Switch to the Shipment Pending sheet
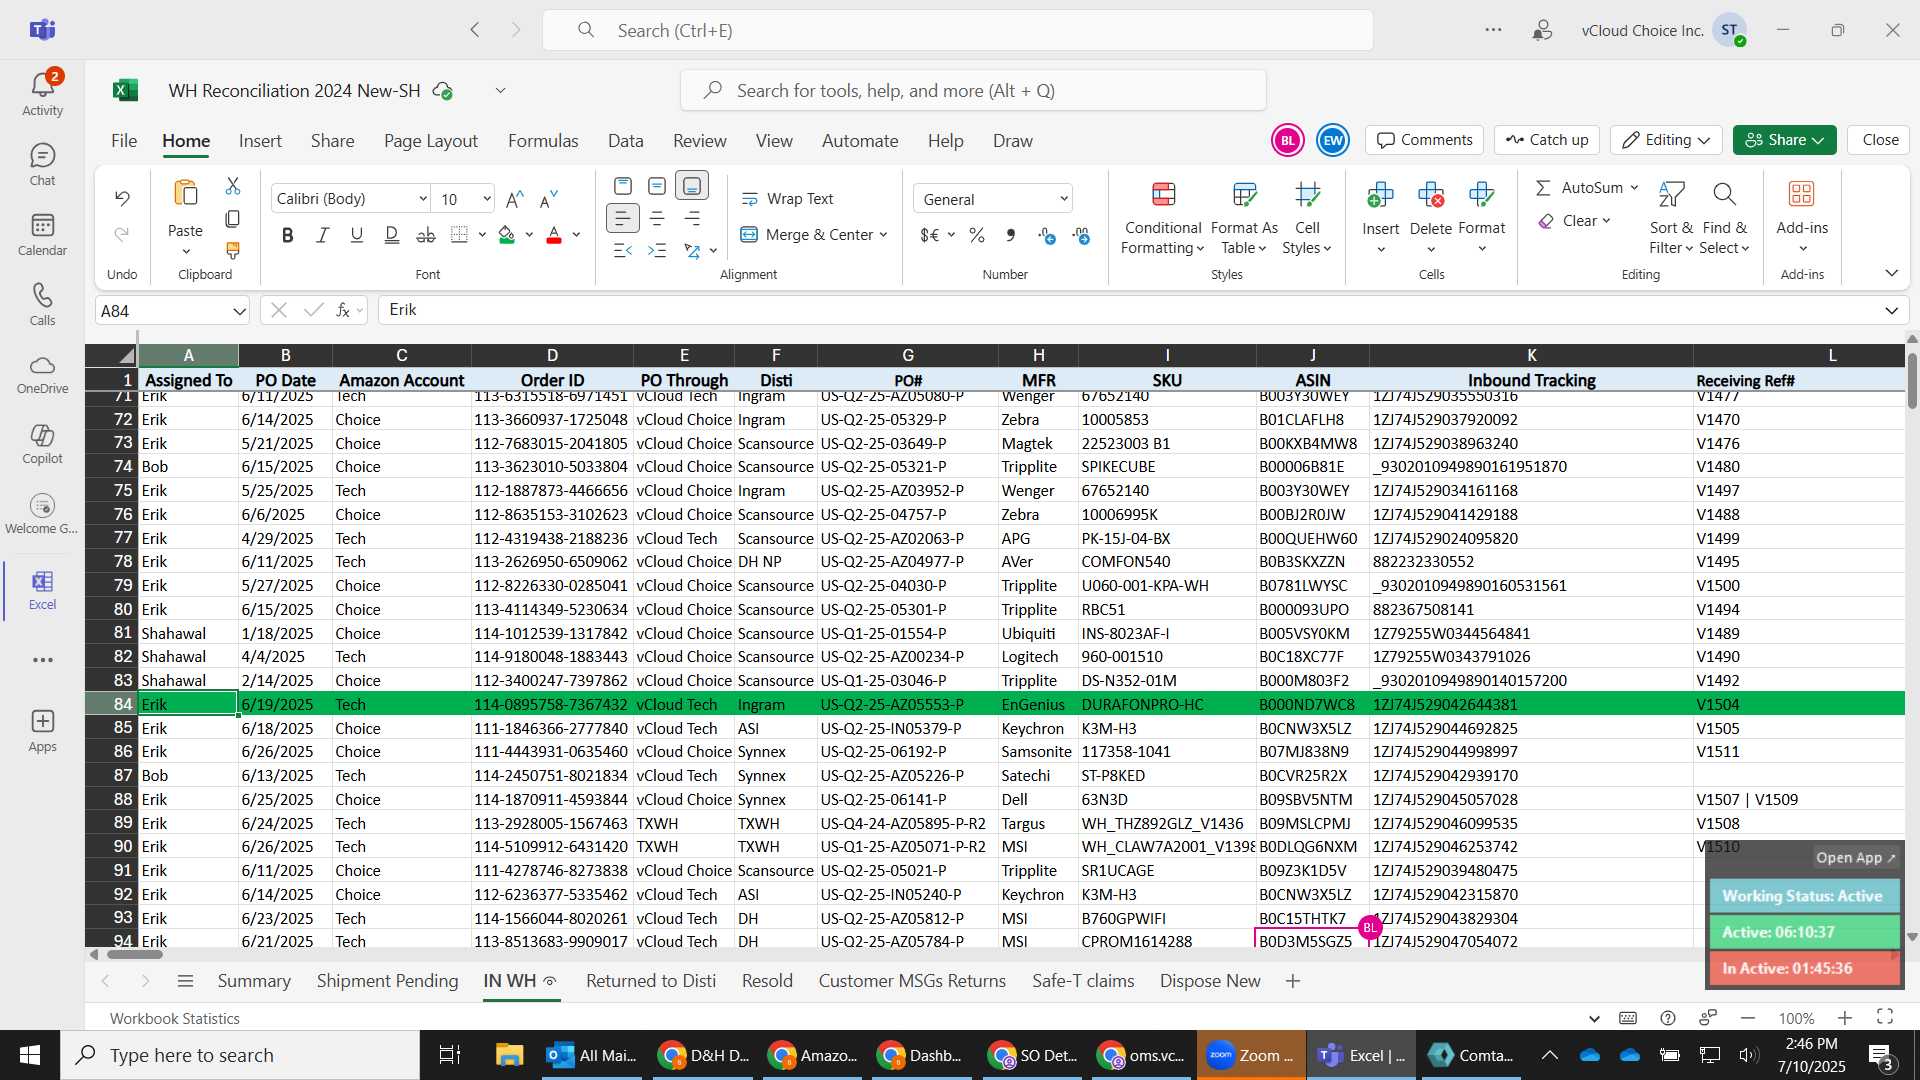Screen dimensions: 1920x1080 point(387,981)
